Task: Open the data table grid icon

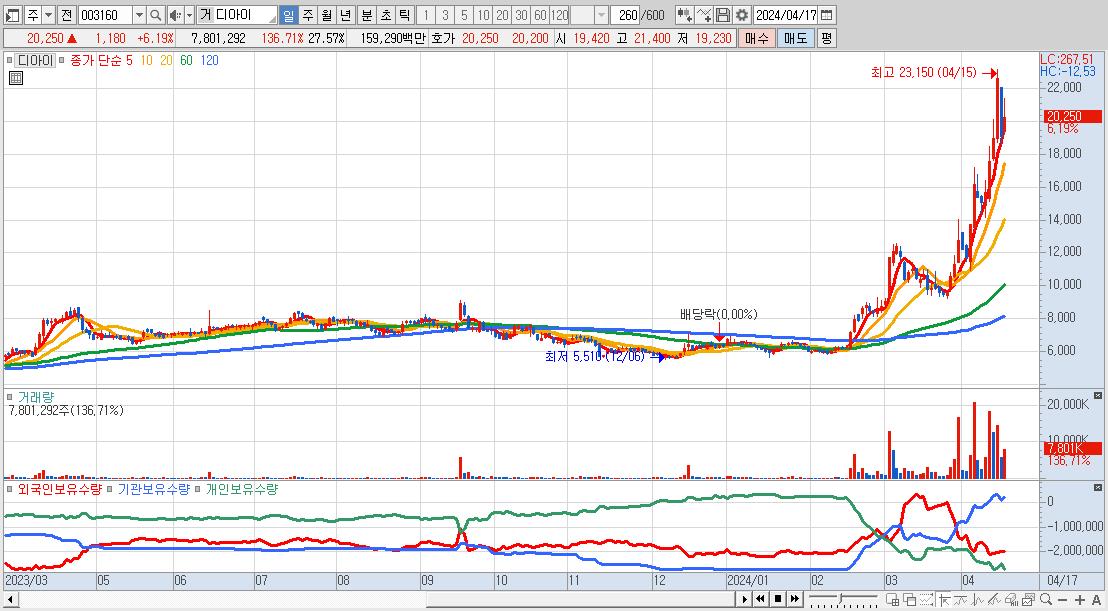Action: [16, 78]
